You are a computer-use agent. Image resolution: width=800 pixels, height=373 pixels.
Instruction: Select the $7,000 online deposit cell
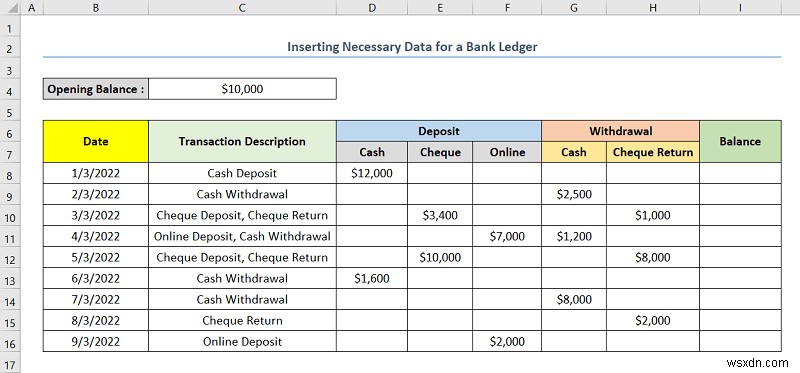[507, 236]
